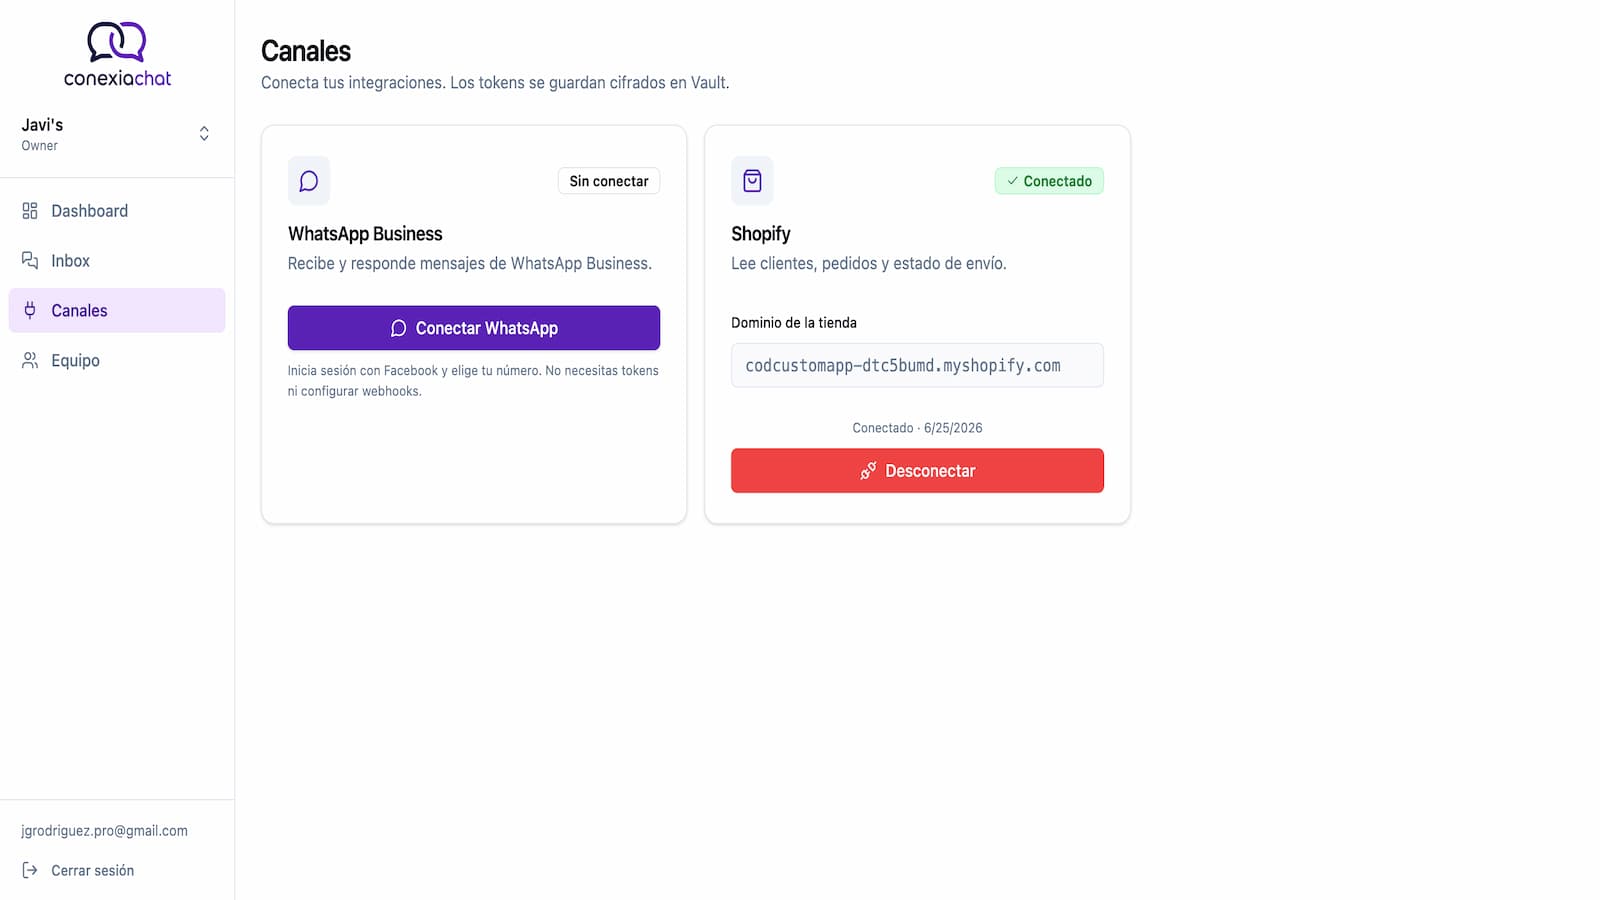1600x900 pixels.
Task: Open the Equipo menu item
Action: [117, 360]
